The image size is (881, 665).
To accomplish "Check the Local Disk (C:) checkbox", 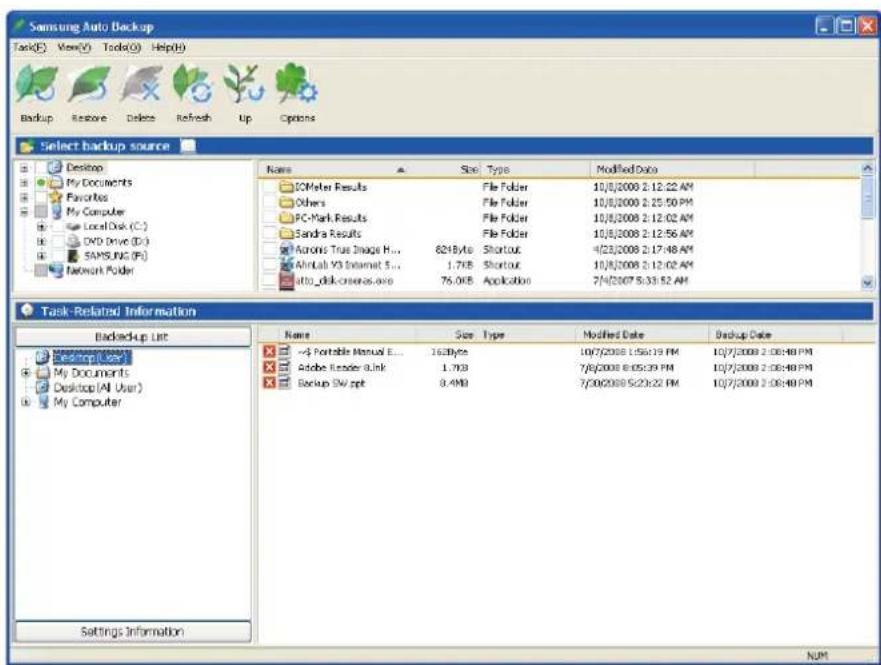I will click(58, 226).
